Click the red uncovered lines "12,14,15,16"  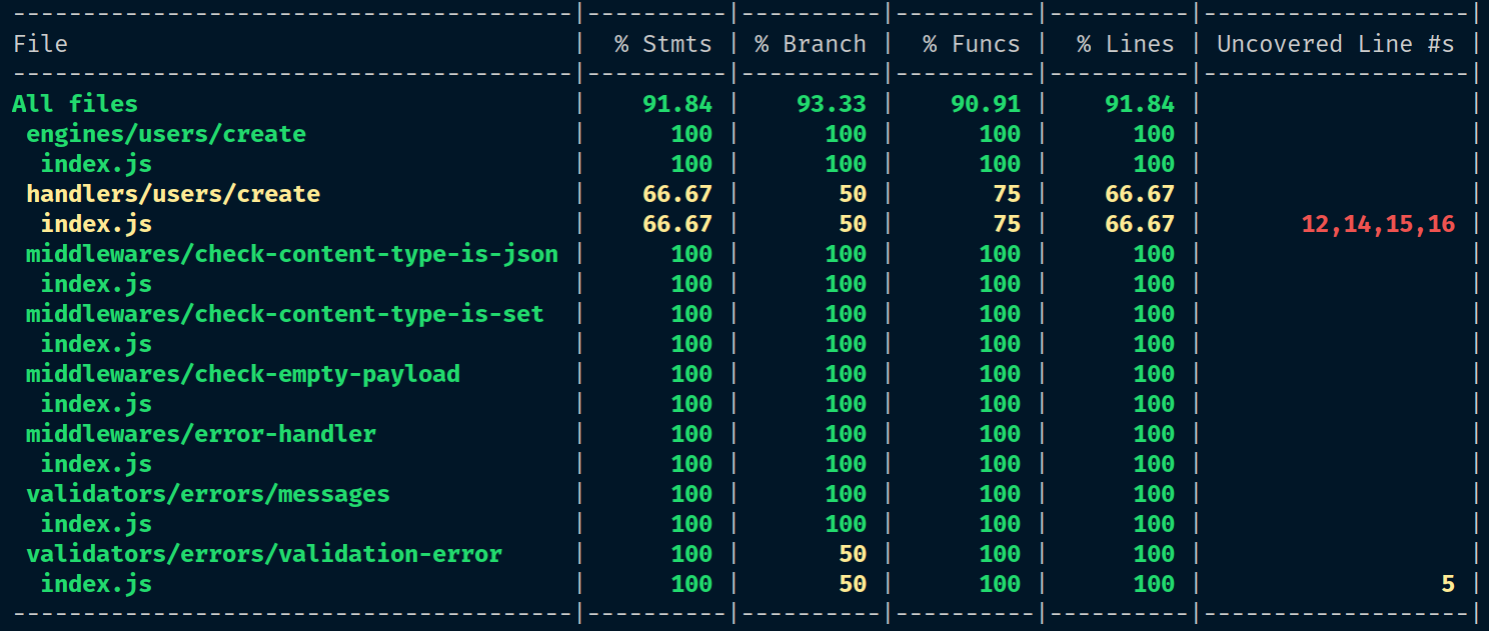click(x=1378, y=224)
